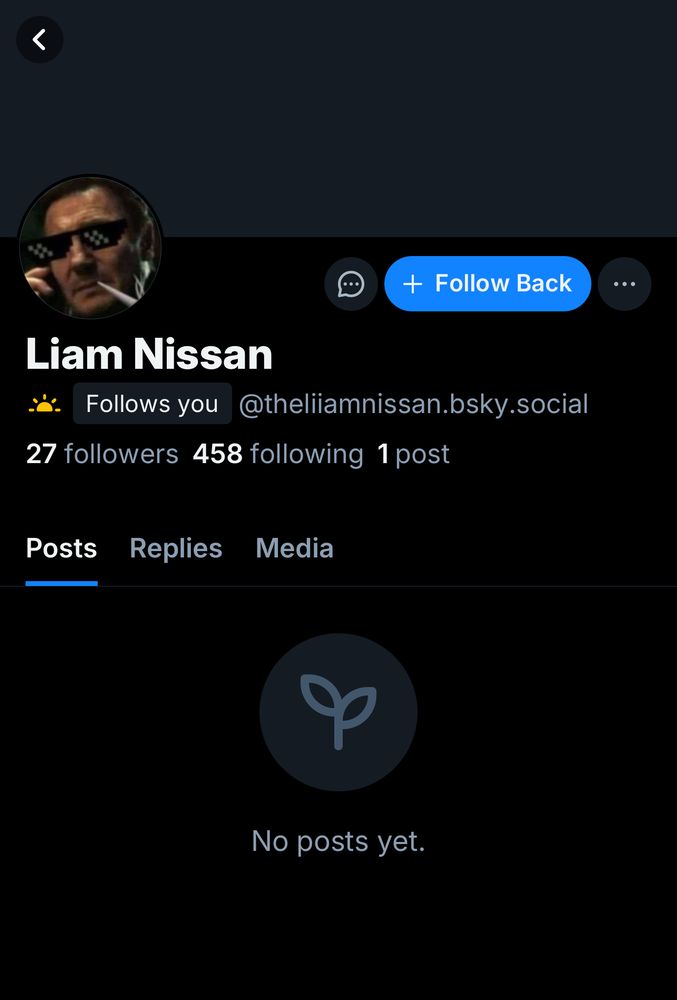The height and width of the screenshot is (1000, 677).
Task: Click the No posts yet message
Action: [x=338, y=841]
